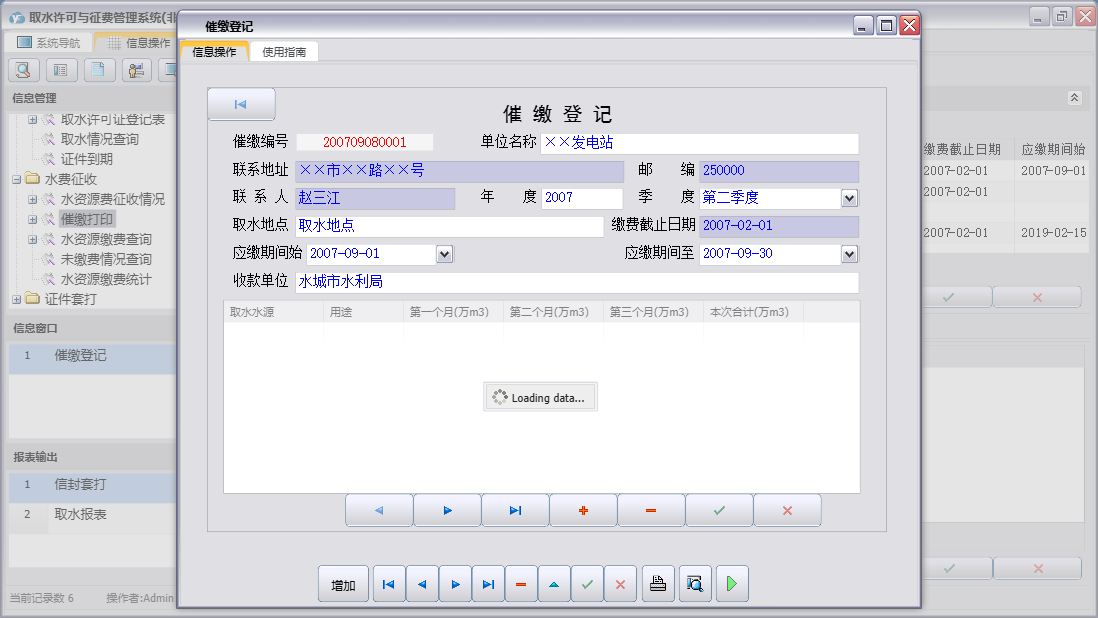Screen dimensions: 1098x618
Task: Click the print icon in bottom toolbar
Action: [657, 584]
